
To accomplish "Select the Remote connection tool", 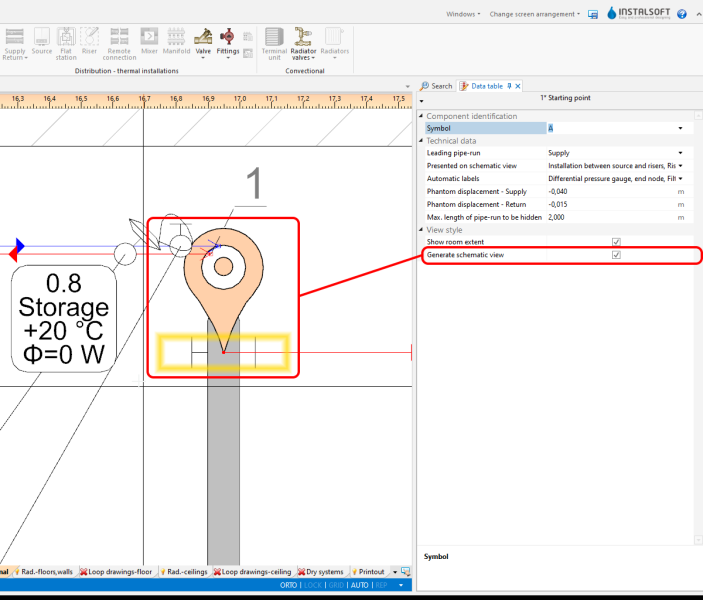I will (x=119, y=43).
